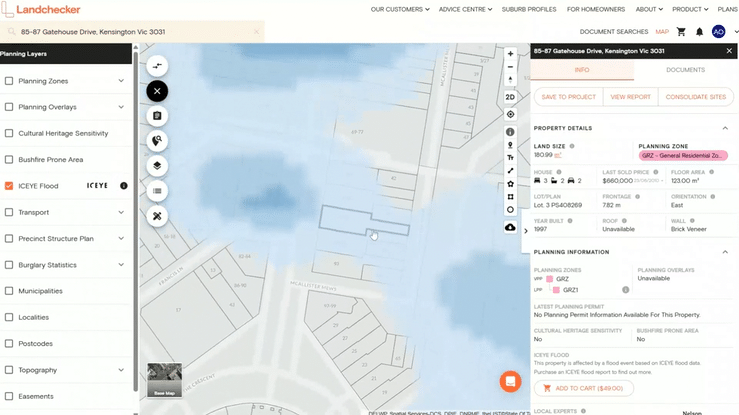Collapse the Planning Information section
This screenshot has height=415, width=739.
click(x=725, y=252)
